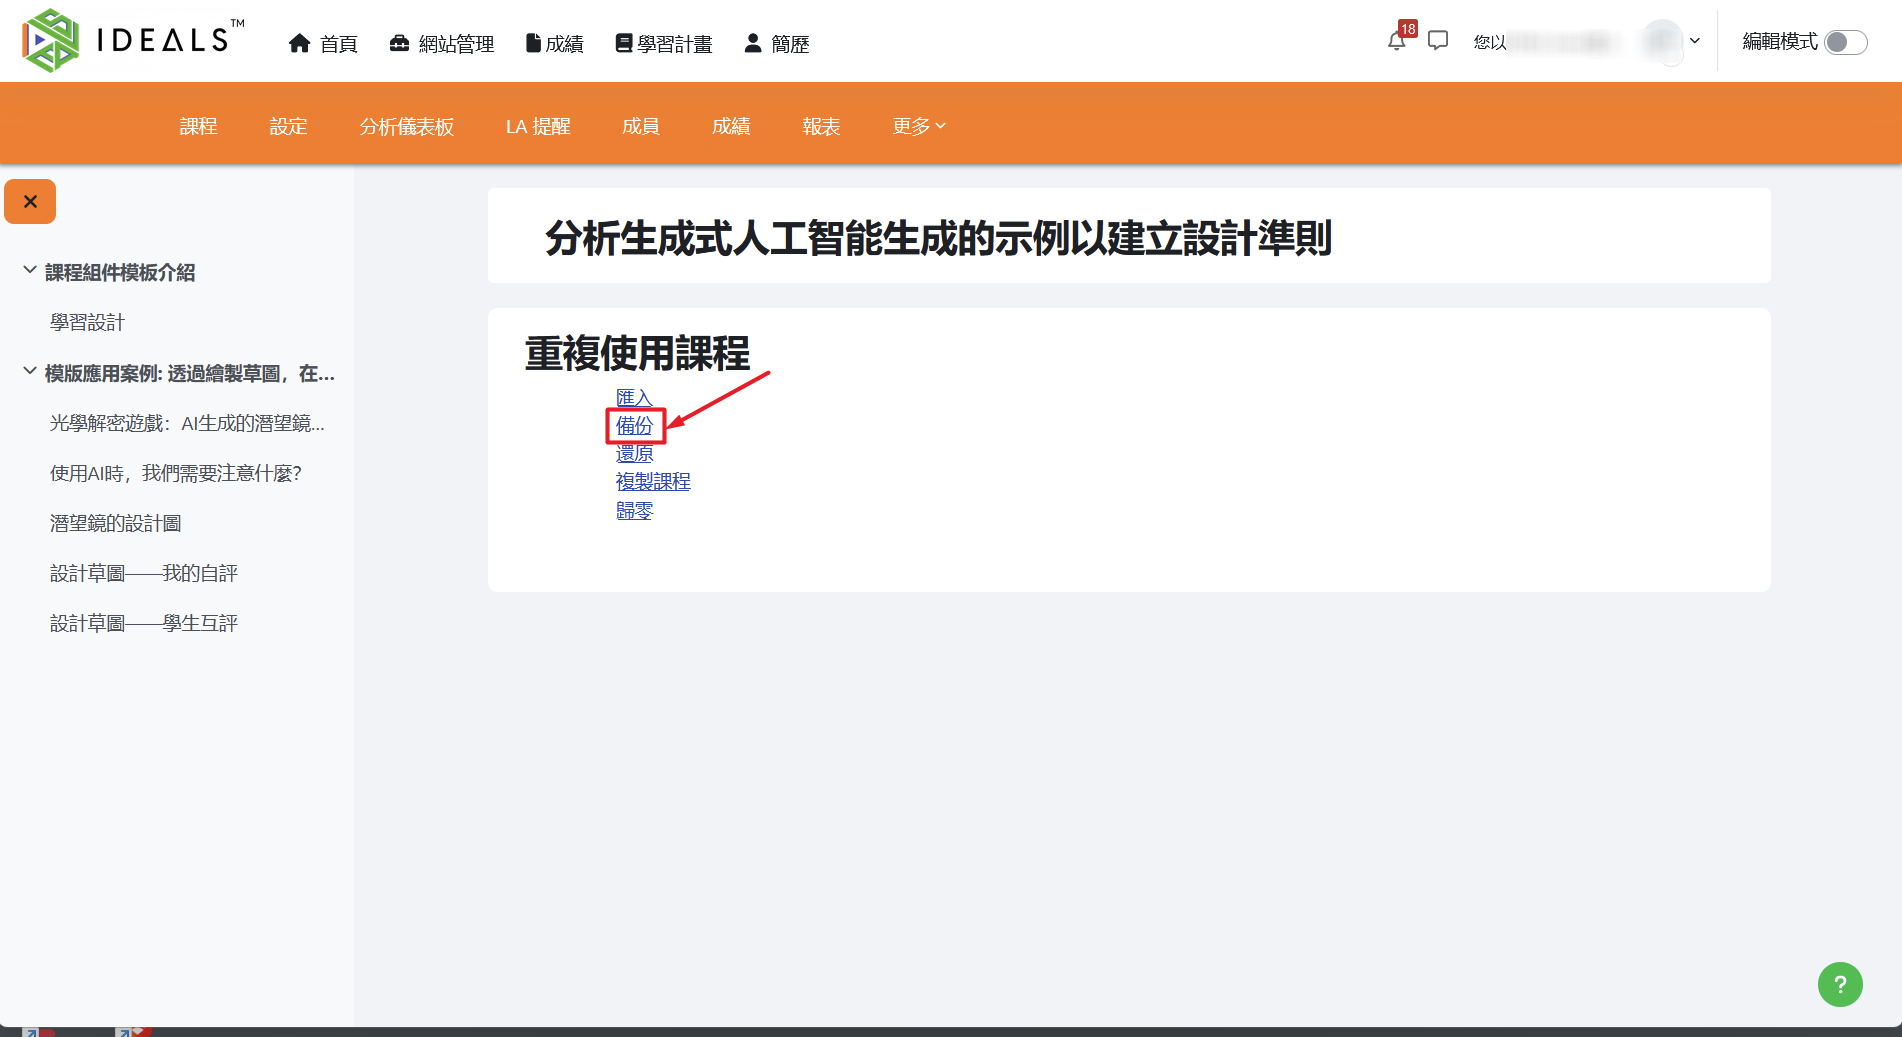Click the home icon for 首頁
This screenshot has width=1902, height=1037.
tap(299, 43)
